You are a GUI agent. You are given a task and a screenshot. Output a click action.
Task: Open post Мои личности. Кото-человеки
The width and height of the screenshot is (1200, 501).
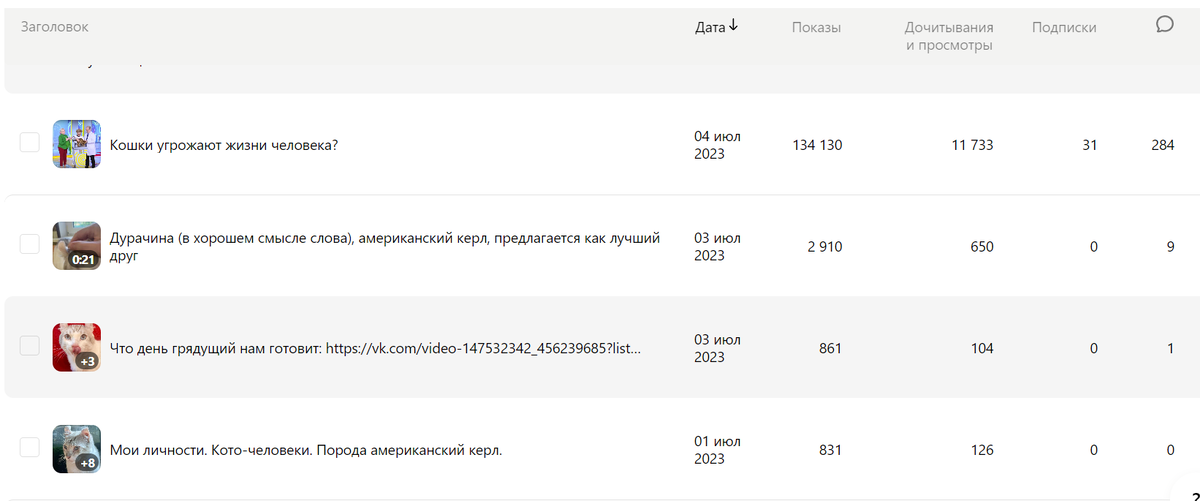coord(305,450)
